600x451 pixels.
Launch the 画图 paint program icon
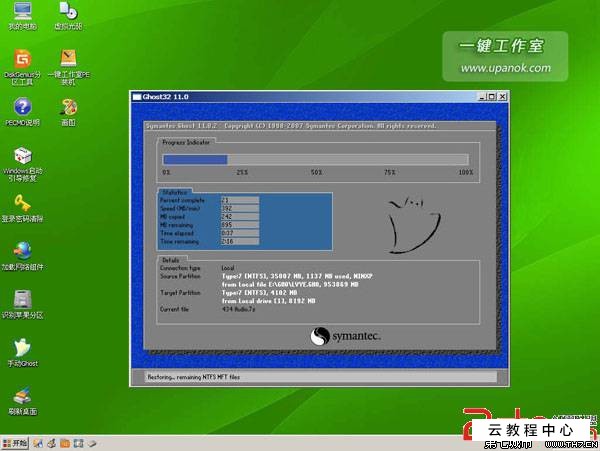[68, 107]
